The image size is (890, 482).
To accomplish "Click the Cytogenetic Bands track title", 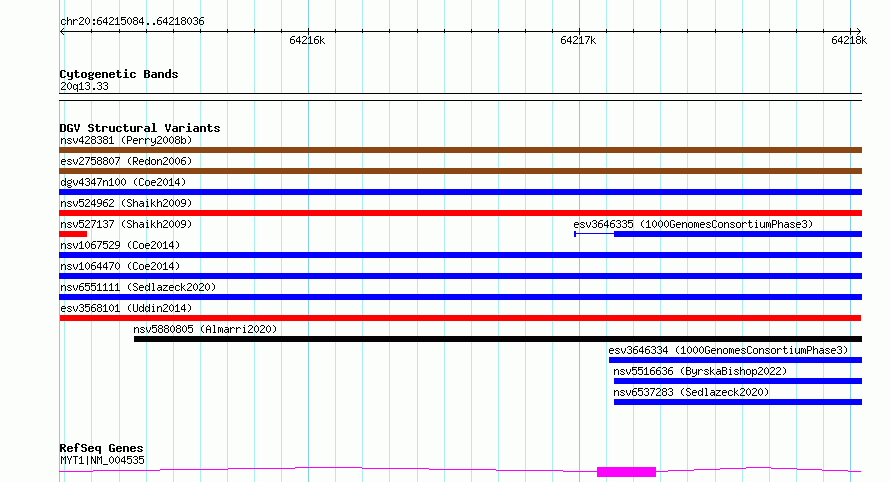I will 119,74.
